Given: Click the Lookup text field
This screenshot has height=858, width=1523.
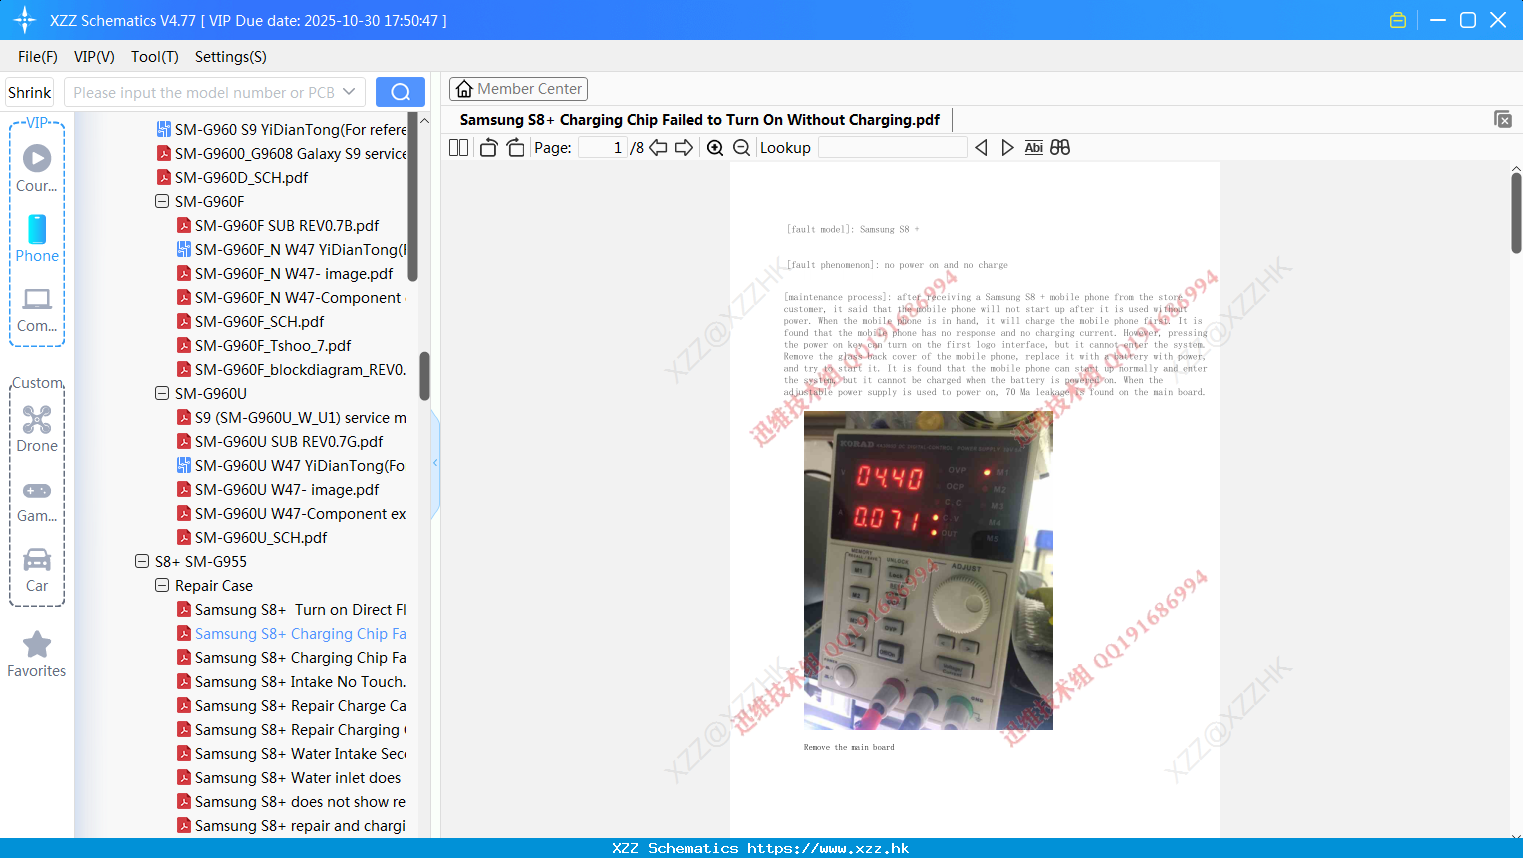Looking at the screenshot, I should 892,147.
